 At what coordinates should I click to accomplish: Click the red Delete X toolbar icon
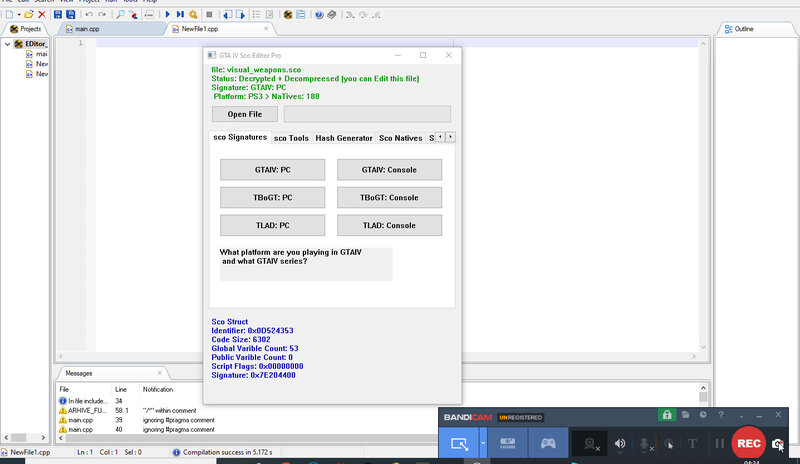[x=42, y=15]
